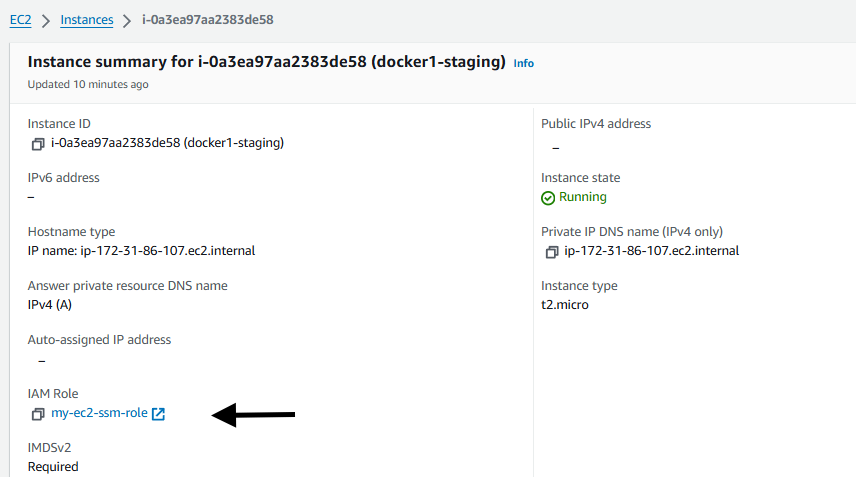Click the breadcrumb chevron after EC2

46,21
